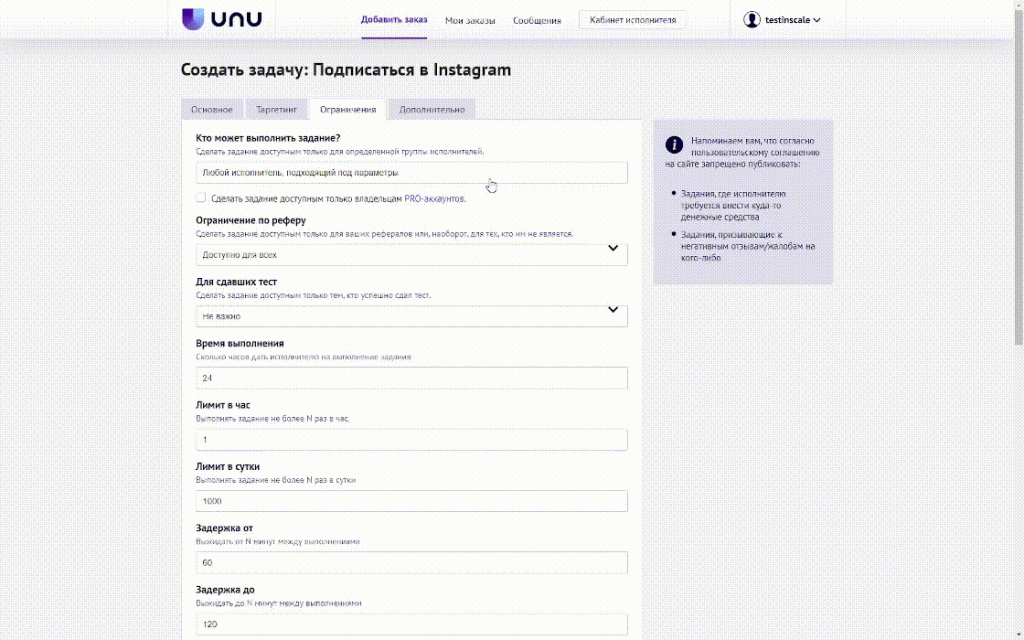The height and width of the screenshot is (640, 1024).
Task: Switch to the 'Основное' tab
Action: pos(212,109)
